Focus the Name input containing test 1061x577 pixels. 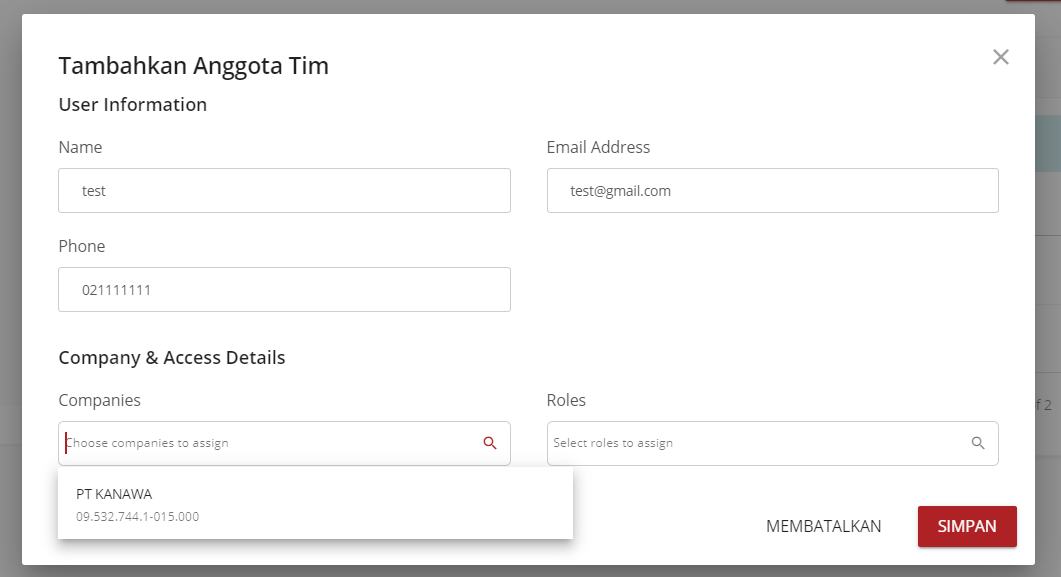tap(284, 190)
